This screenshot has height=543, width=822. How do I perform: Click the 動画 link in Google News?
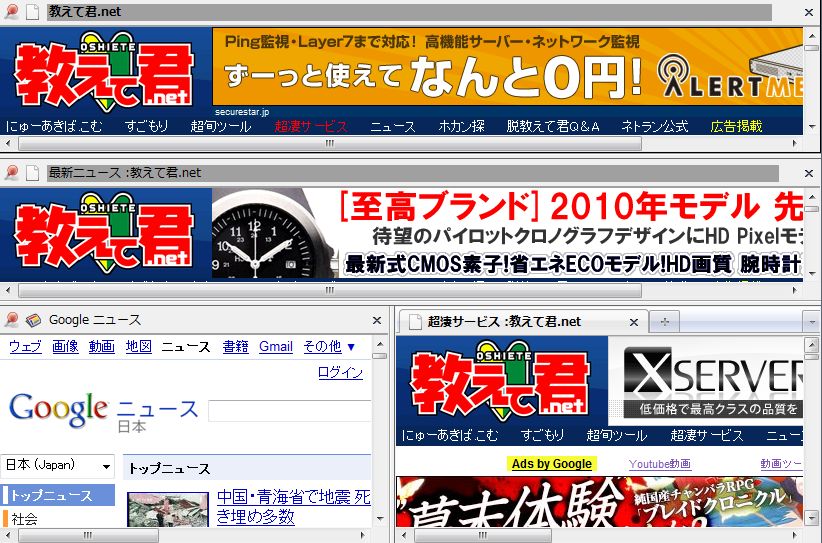click(101, 346)
